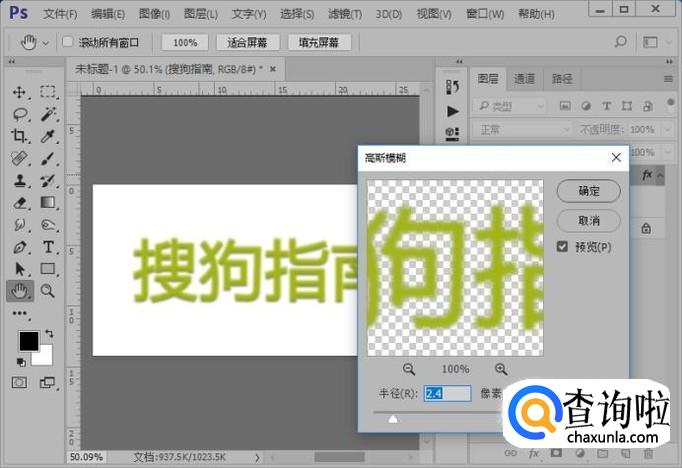Switch to the 路径 tab
The width and height of the screenshot is (682, 468).
click(x=562, y=79)
